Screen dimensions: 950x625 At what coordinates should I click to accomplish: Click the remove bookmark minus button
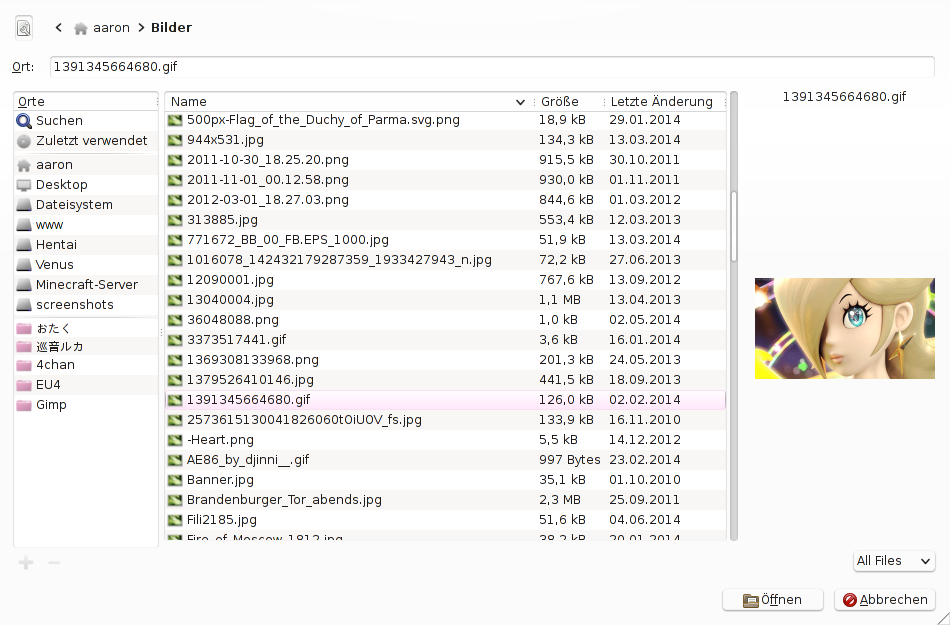pos(54,563)
